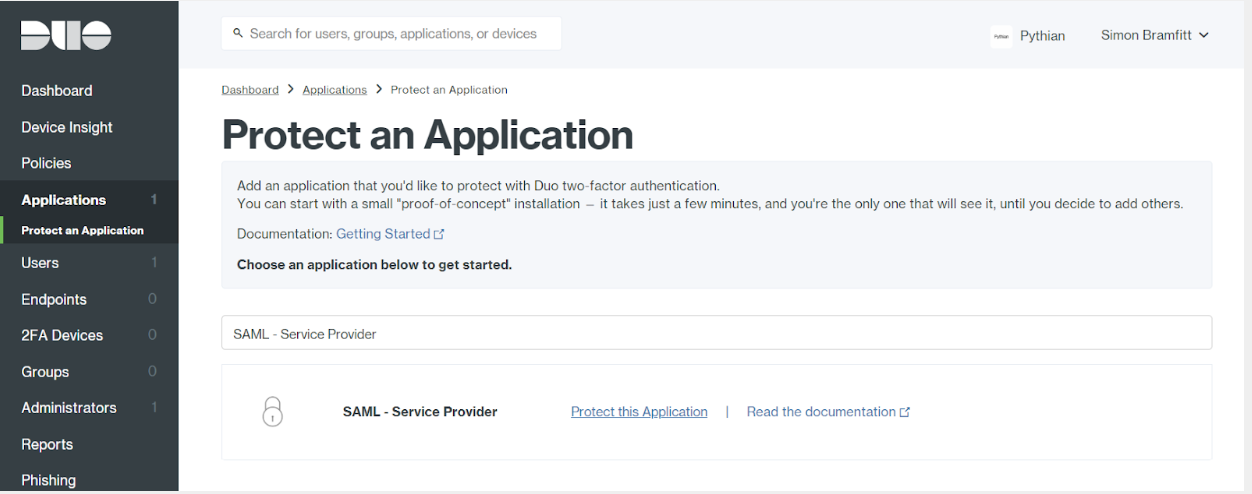Click the Applications breadcrumb link
Viewport: 1252px width, 494px height.
point(335,90)
